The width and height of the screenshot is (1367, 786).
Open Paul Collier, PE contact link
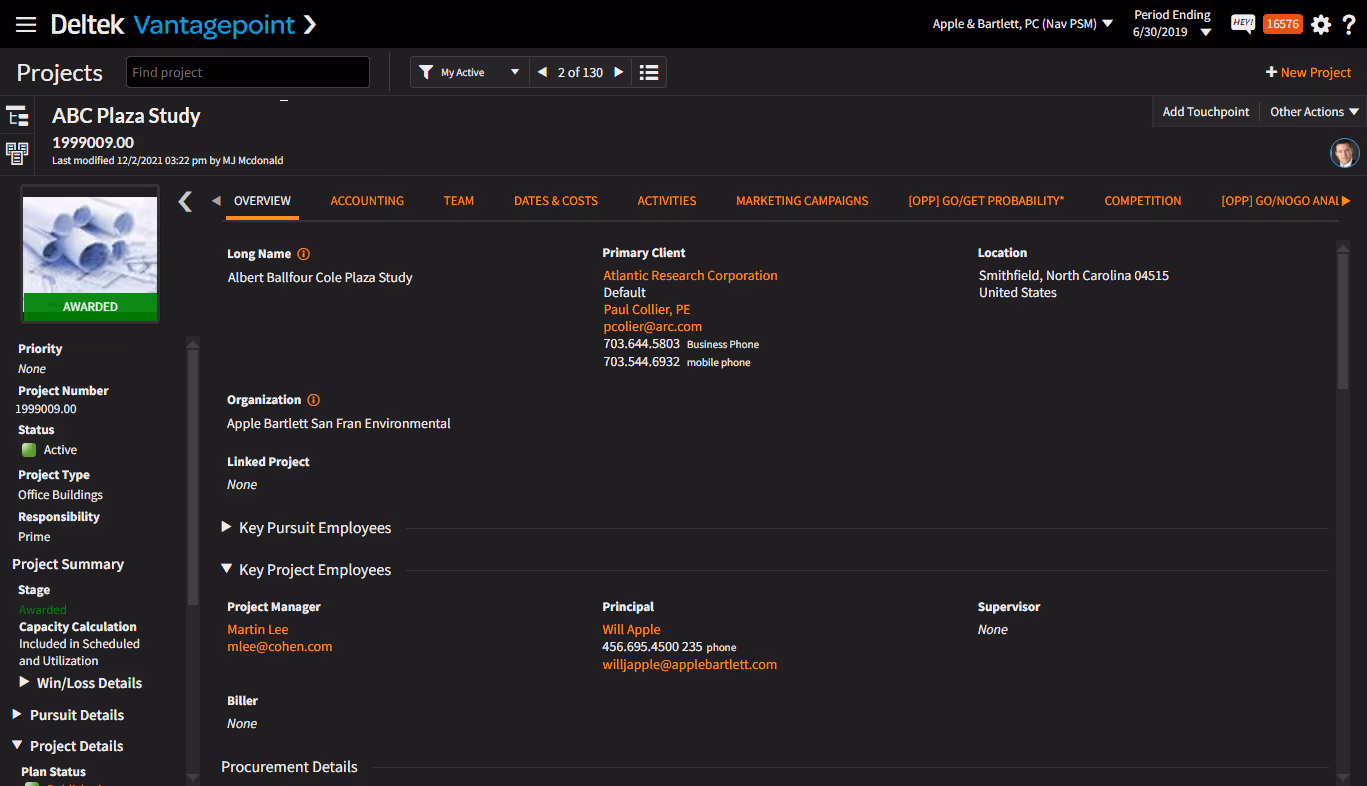click(647, 309)
